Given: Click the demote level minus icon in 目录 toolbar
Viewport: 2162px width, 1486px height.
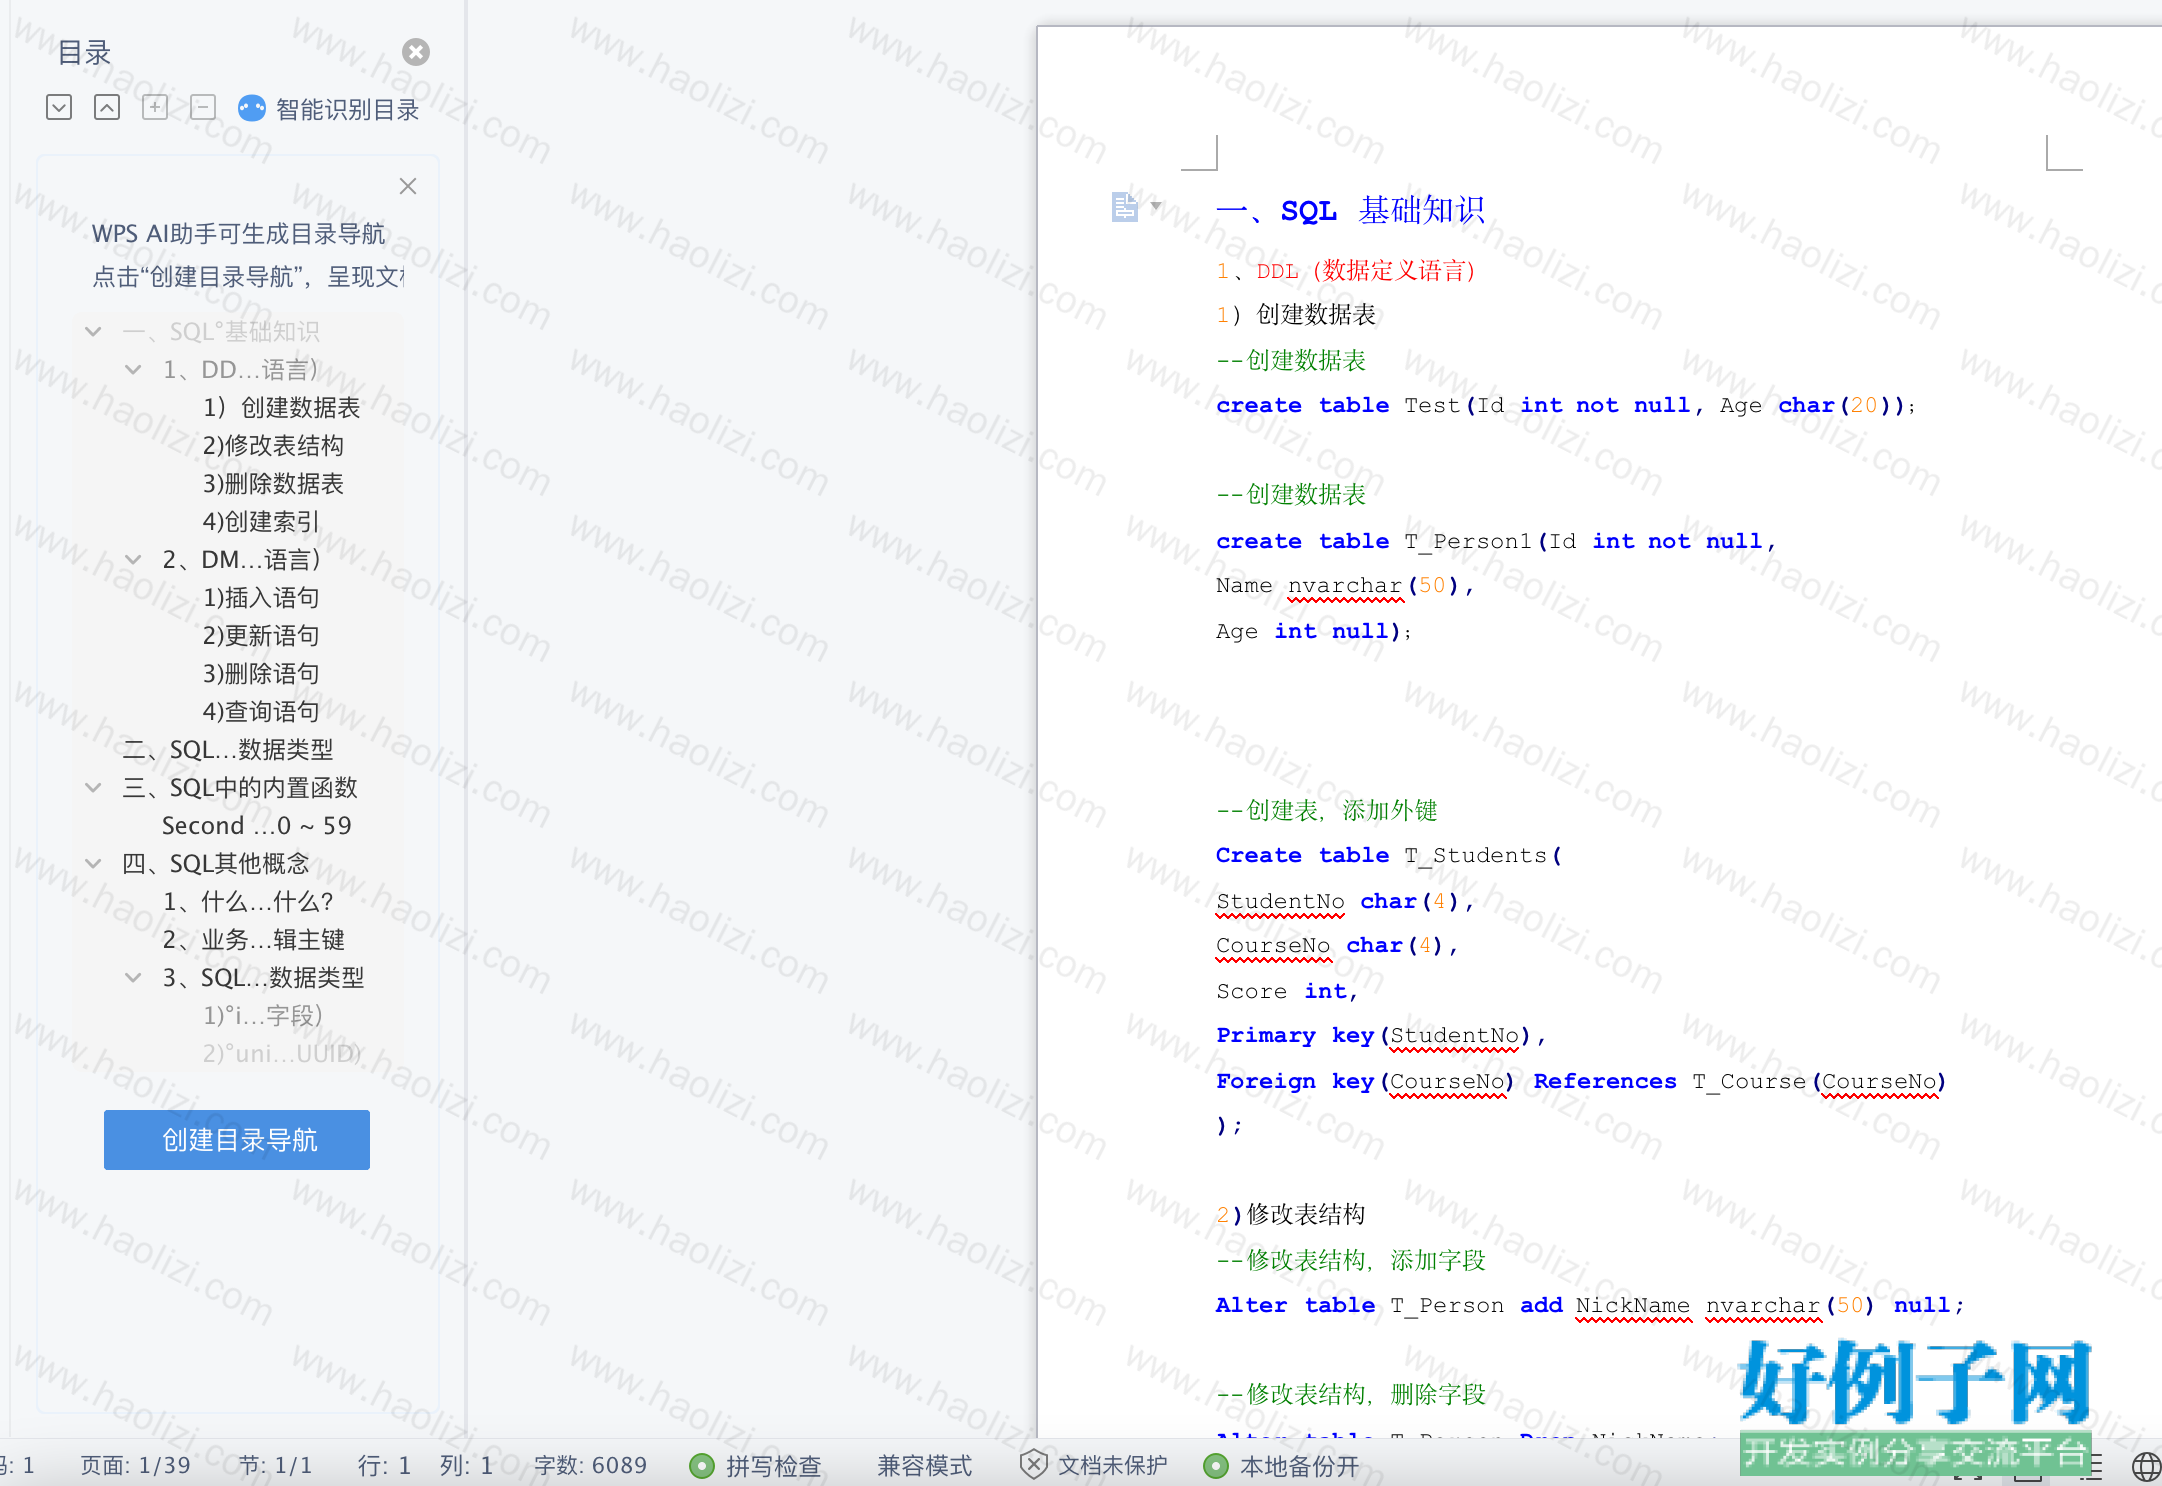Looking at the screenshot, I should coord(203,107).
